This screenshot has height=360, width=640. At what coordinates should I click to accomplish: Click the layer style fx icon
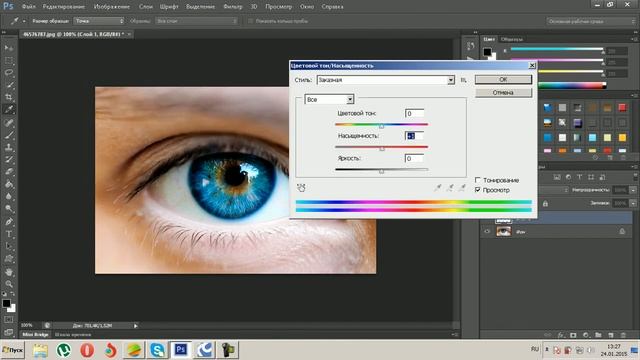tap(560, 335)
